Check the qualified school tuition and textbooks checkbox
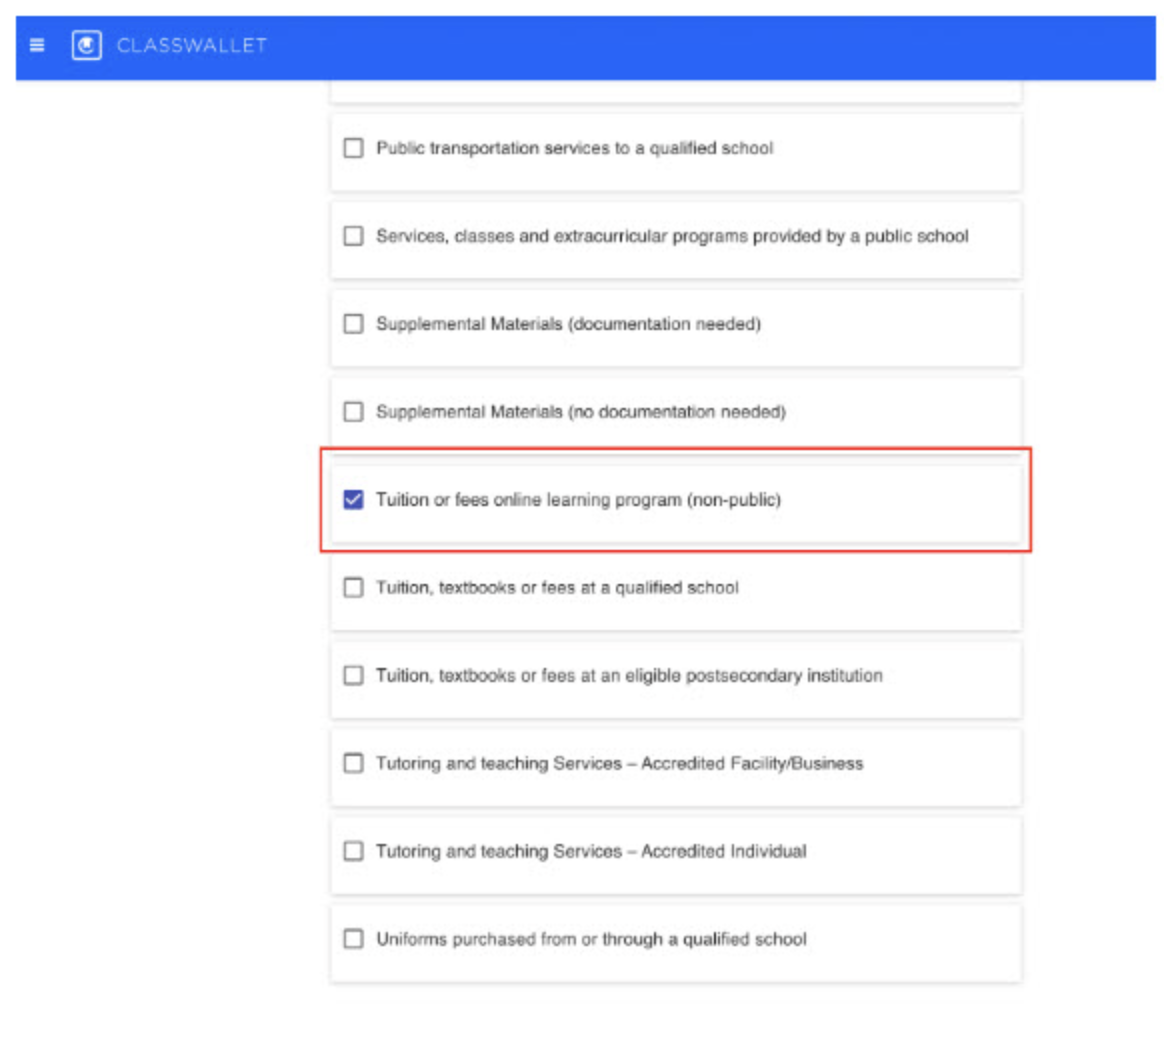Screen dimensions: 1164x1044 (353, 587)
